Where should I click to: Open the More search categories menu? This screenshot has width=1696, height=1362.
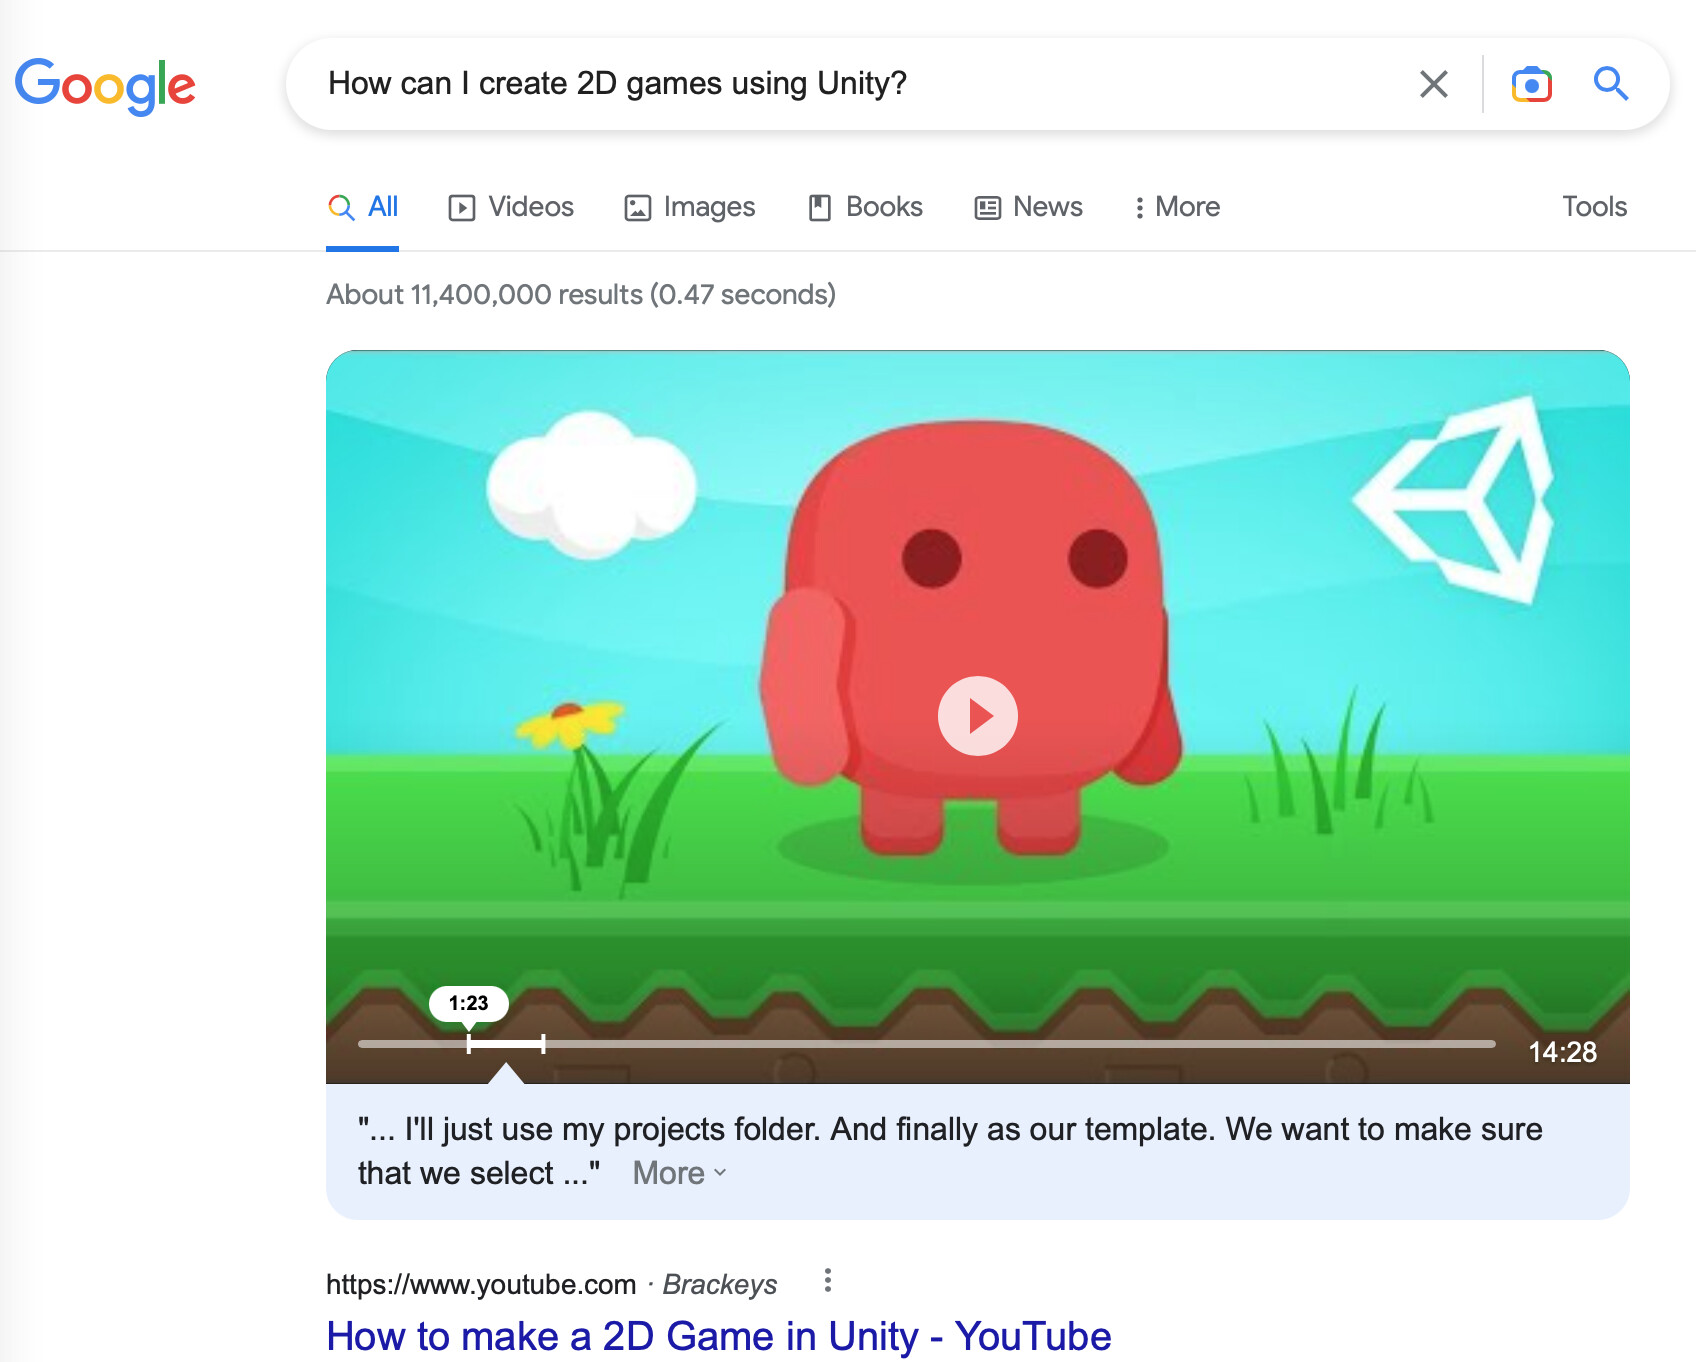tap(1176, 207)
